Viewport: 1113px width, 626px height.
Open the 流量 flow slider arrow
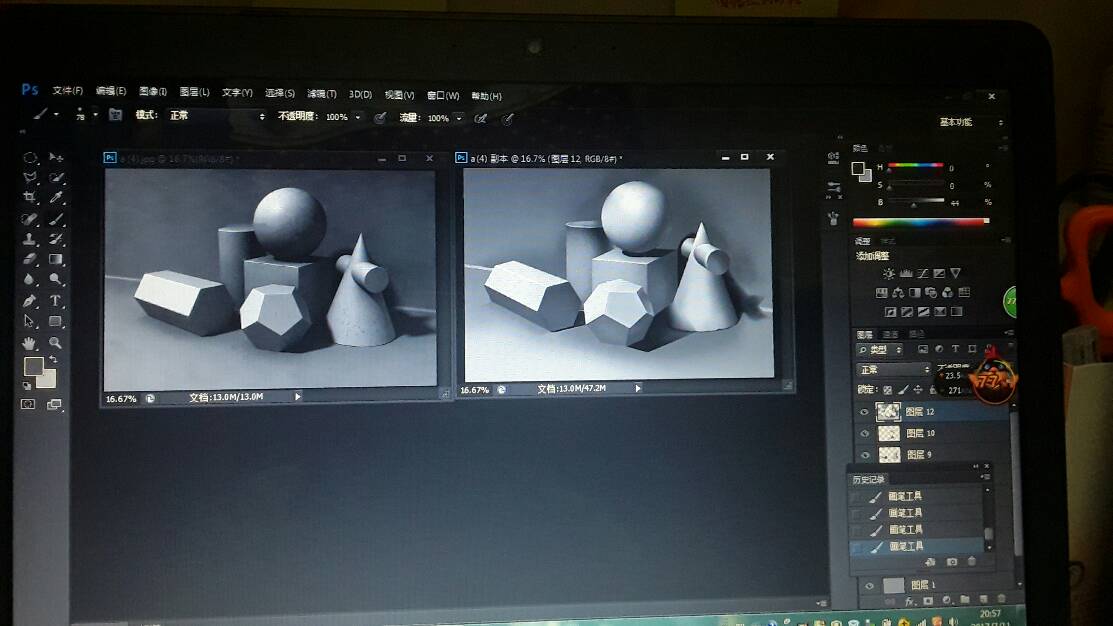[459, 118]
